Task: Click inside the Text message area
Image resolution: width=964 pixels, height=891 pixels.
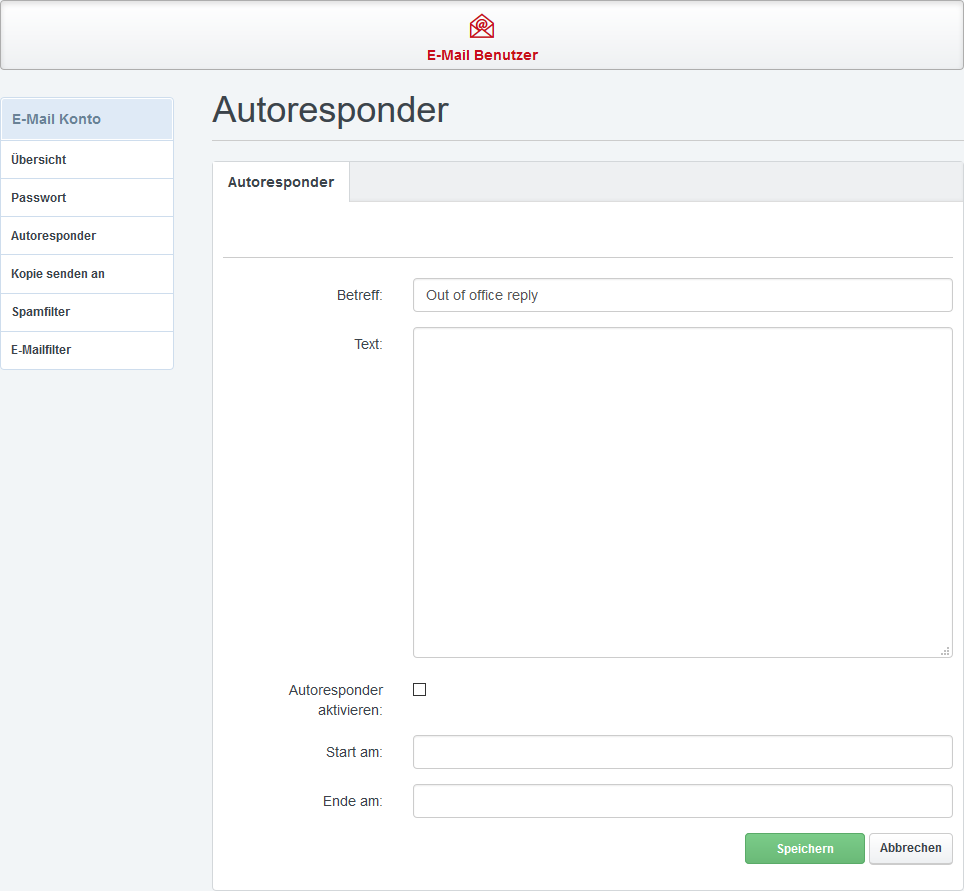Action: pos(682,492)
